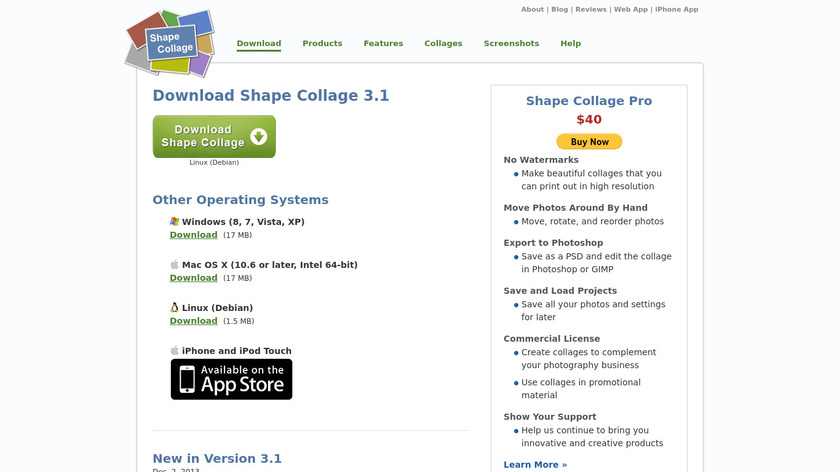Viewport: 840px width, 472px height.
Task: Click the green Download Shape Collage button
Action: pyautogui.click(x=214, y=136)
